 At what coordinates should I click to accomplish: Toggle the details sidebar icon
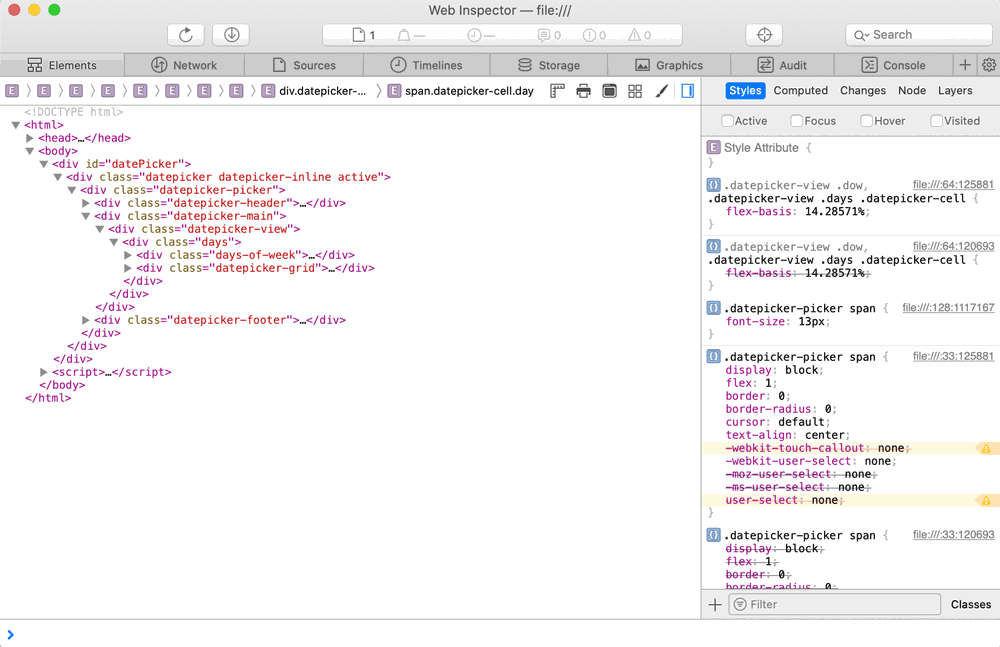tap(688, 91)
